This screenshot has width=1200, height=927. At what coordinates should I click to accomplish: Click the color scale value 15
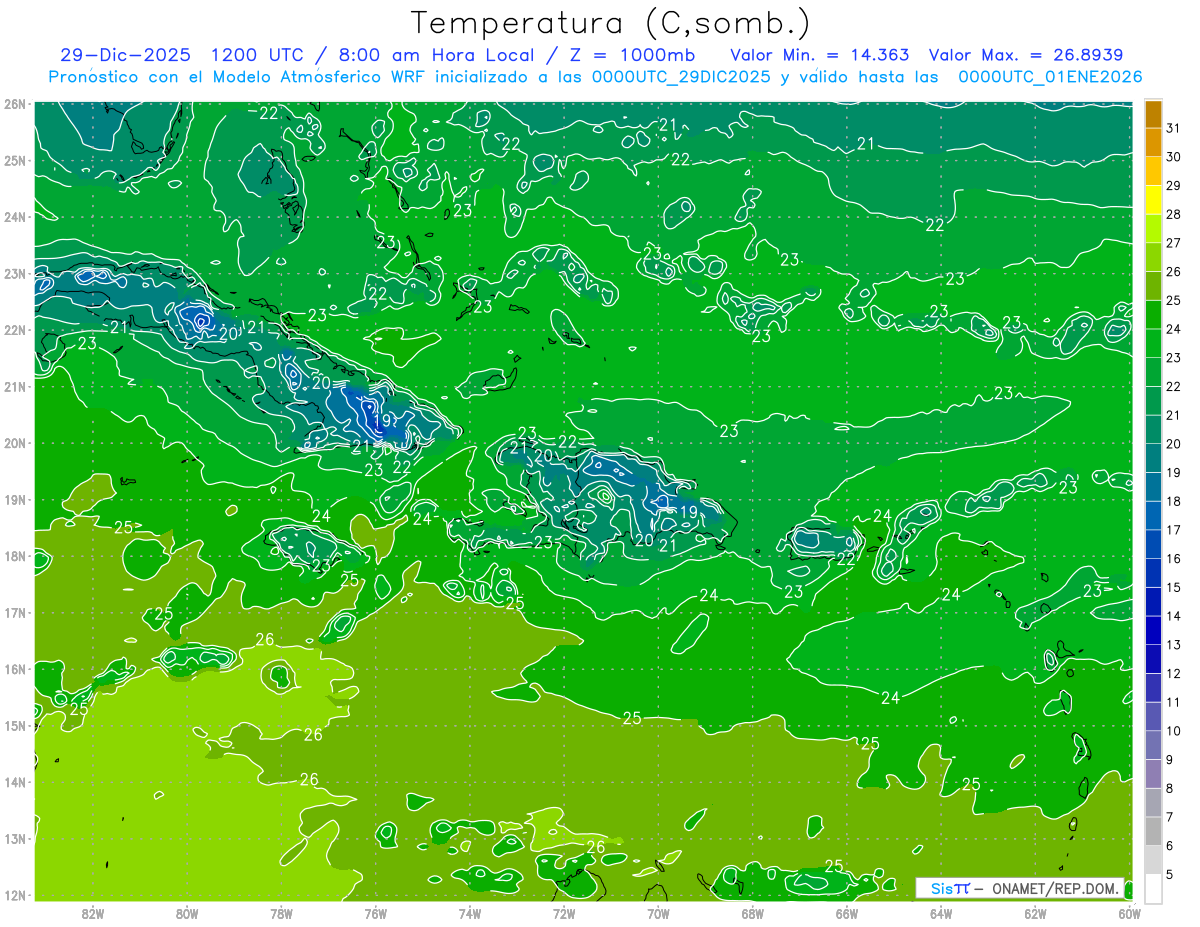click(x=1174, y=588)
